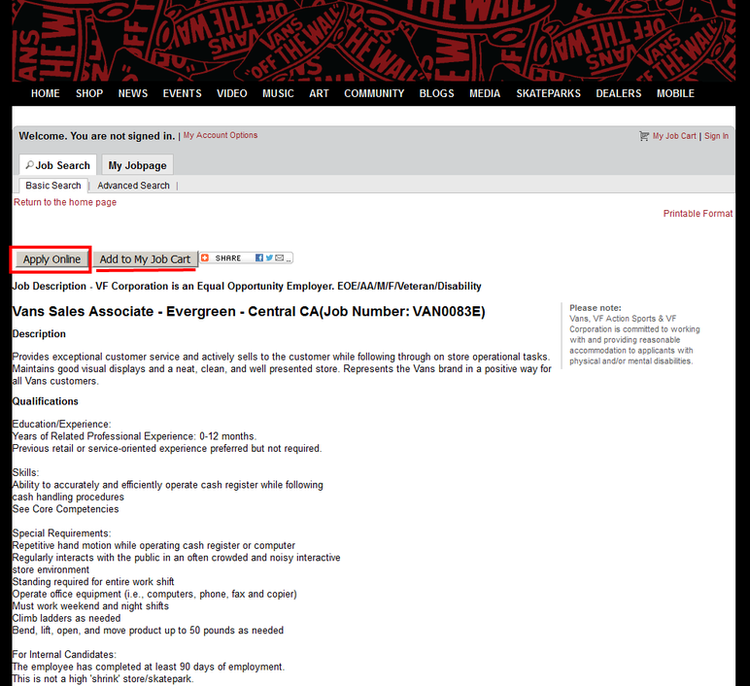Click magnifier icon on Job Search tab
750x686 pixels.
(x=30, y=165)
